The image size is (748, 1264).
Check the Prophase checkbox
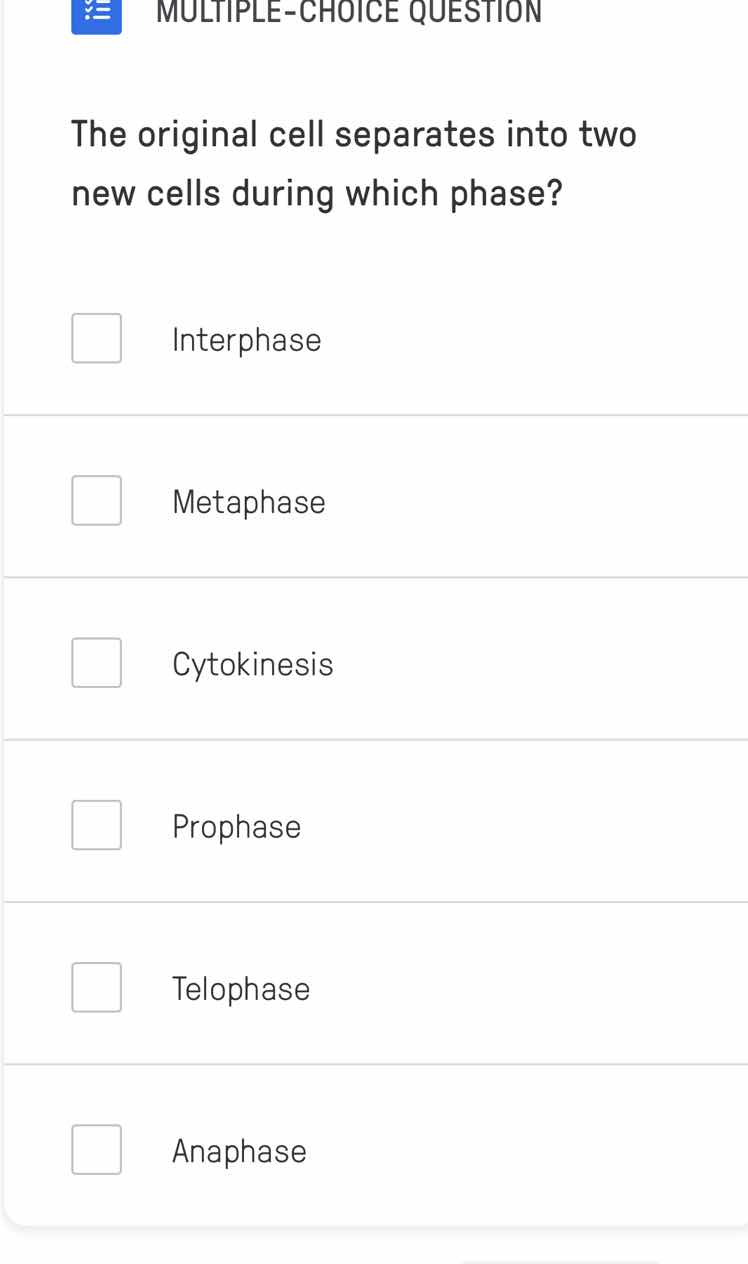[96, 824]
